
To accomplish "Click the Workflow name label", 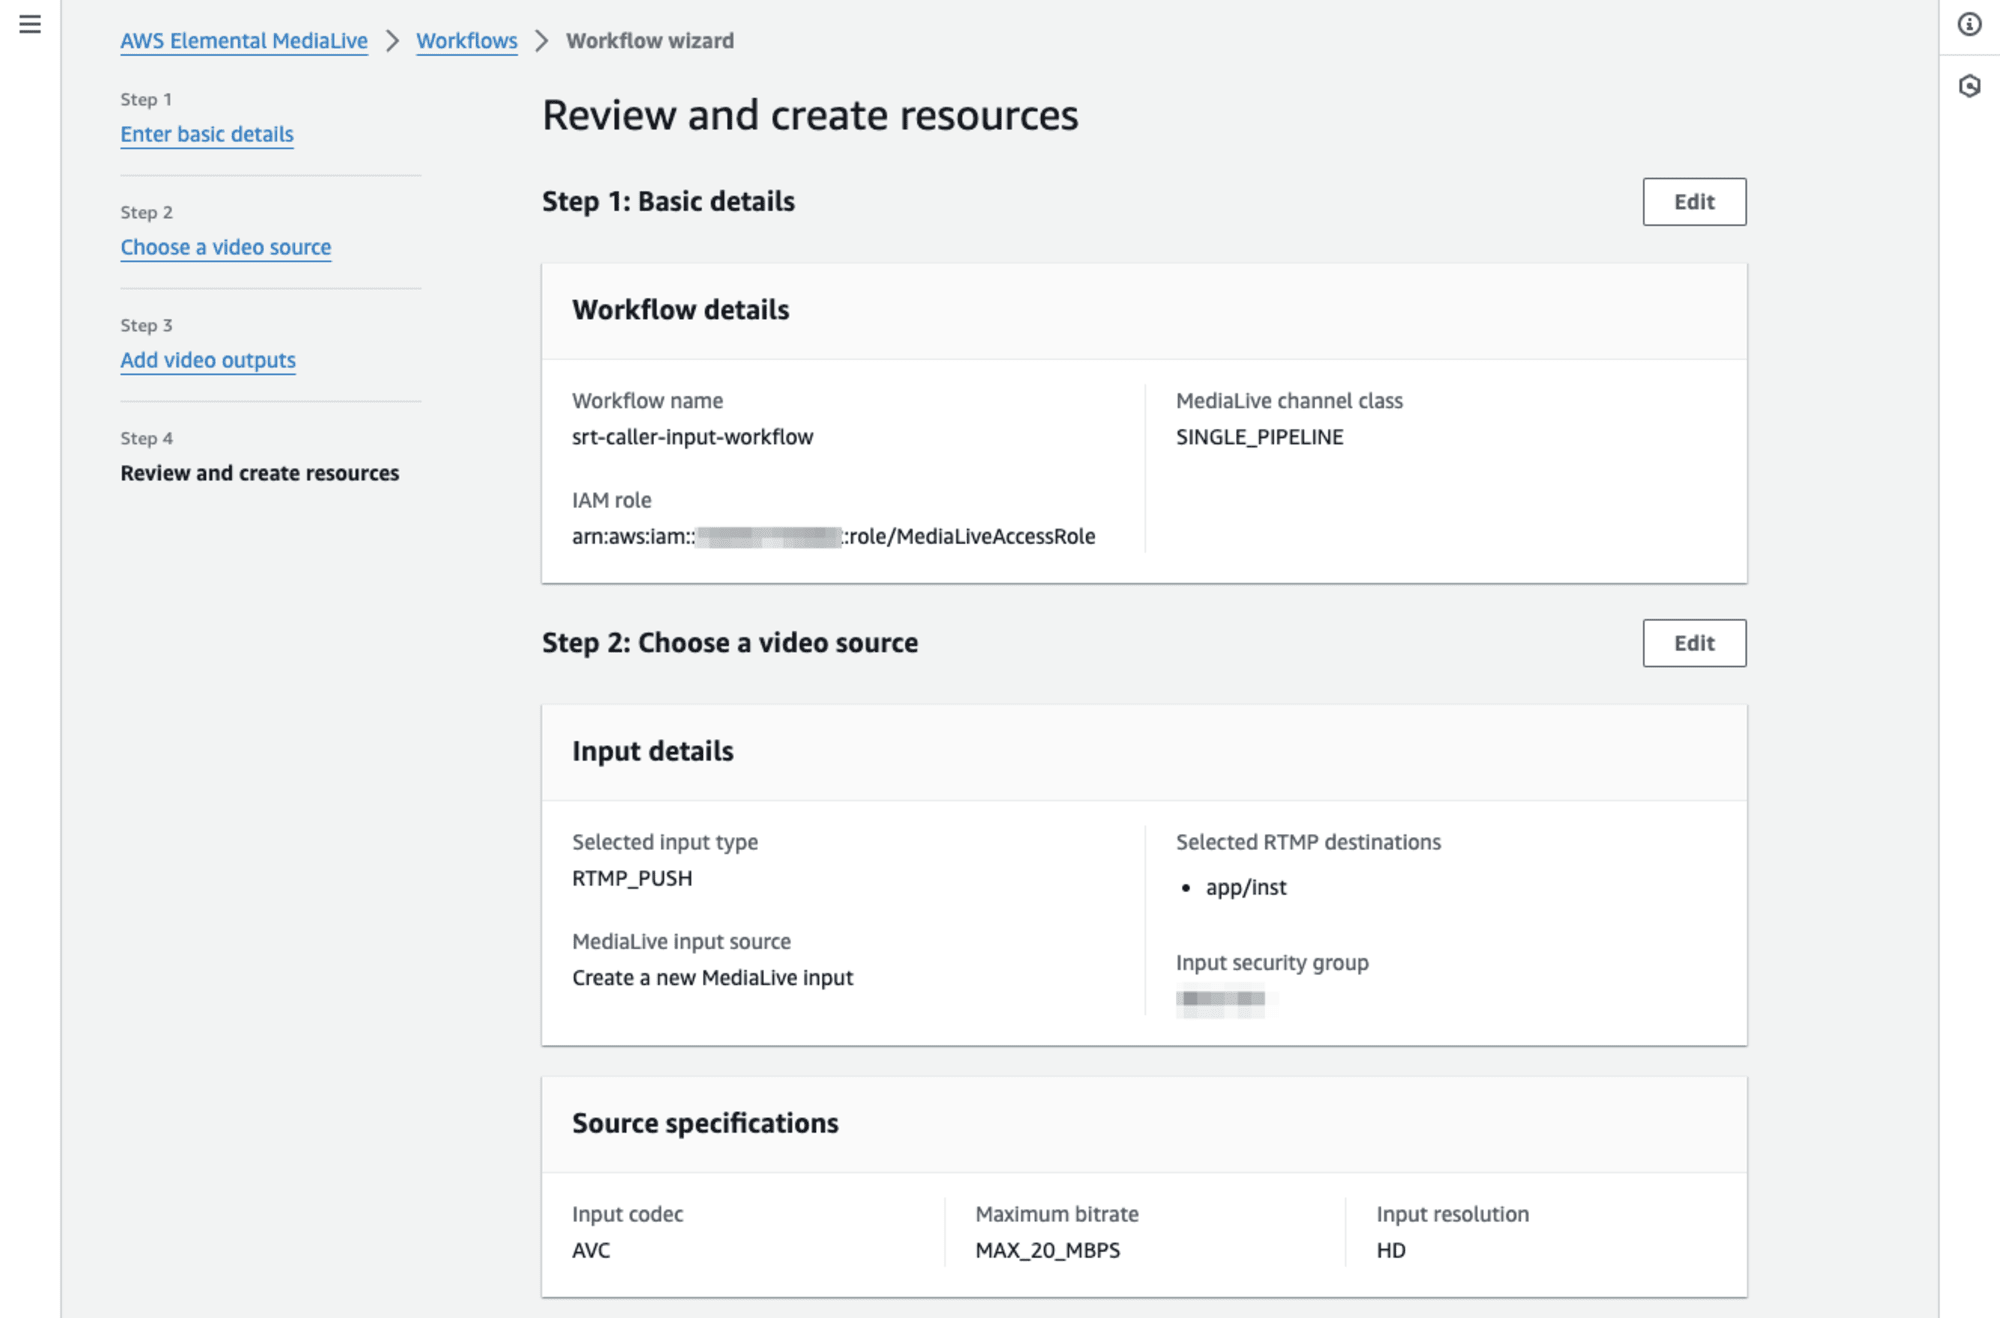I will click(x=647, y=401).
